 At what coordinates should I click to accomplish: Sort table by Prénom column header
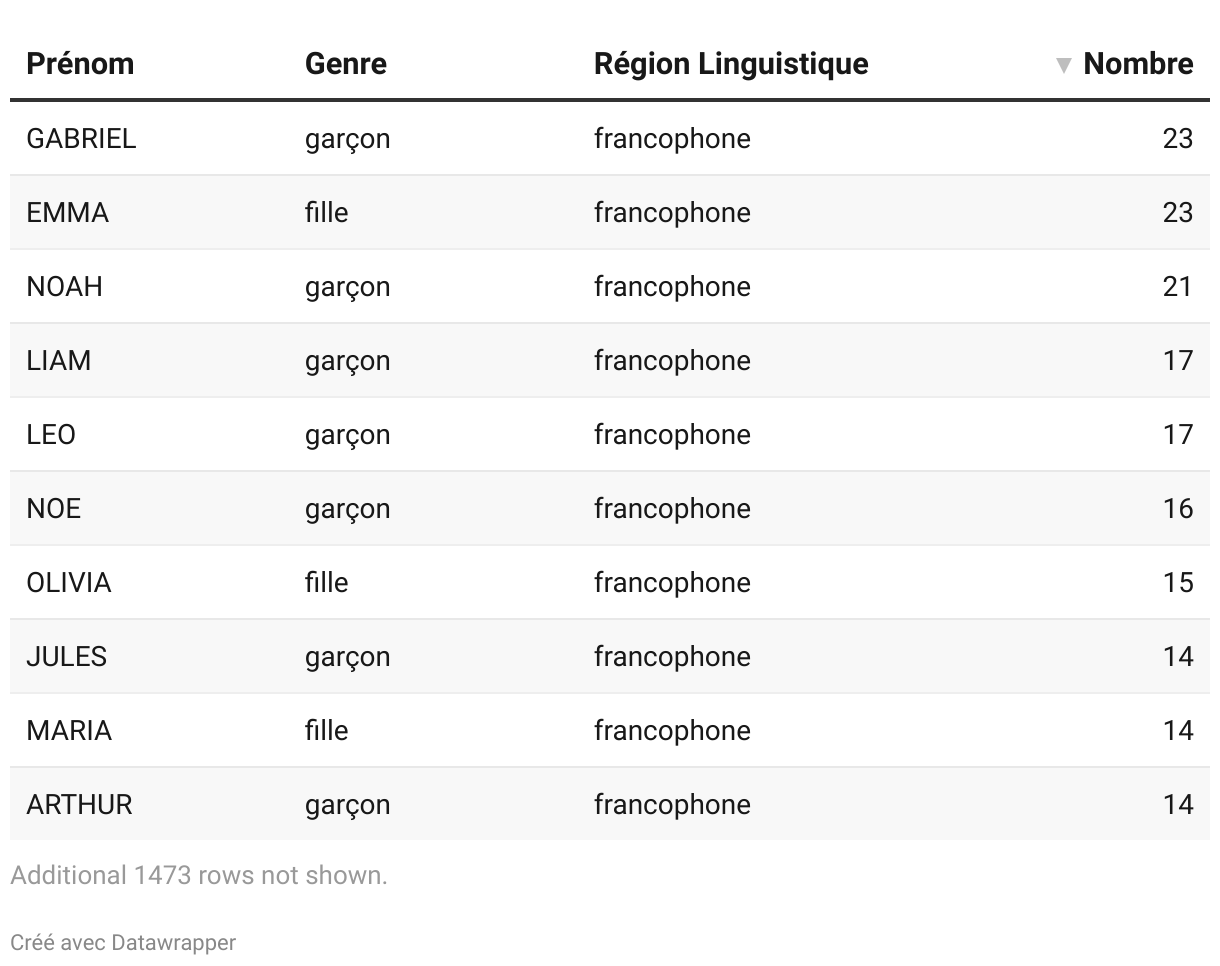[x=80, y=64]
